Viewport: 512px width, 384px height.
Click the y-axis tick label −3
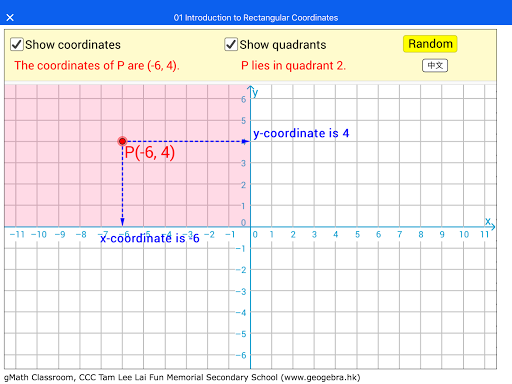coord(241,292)
